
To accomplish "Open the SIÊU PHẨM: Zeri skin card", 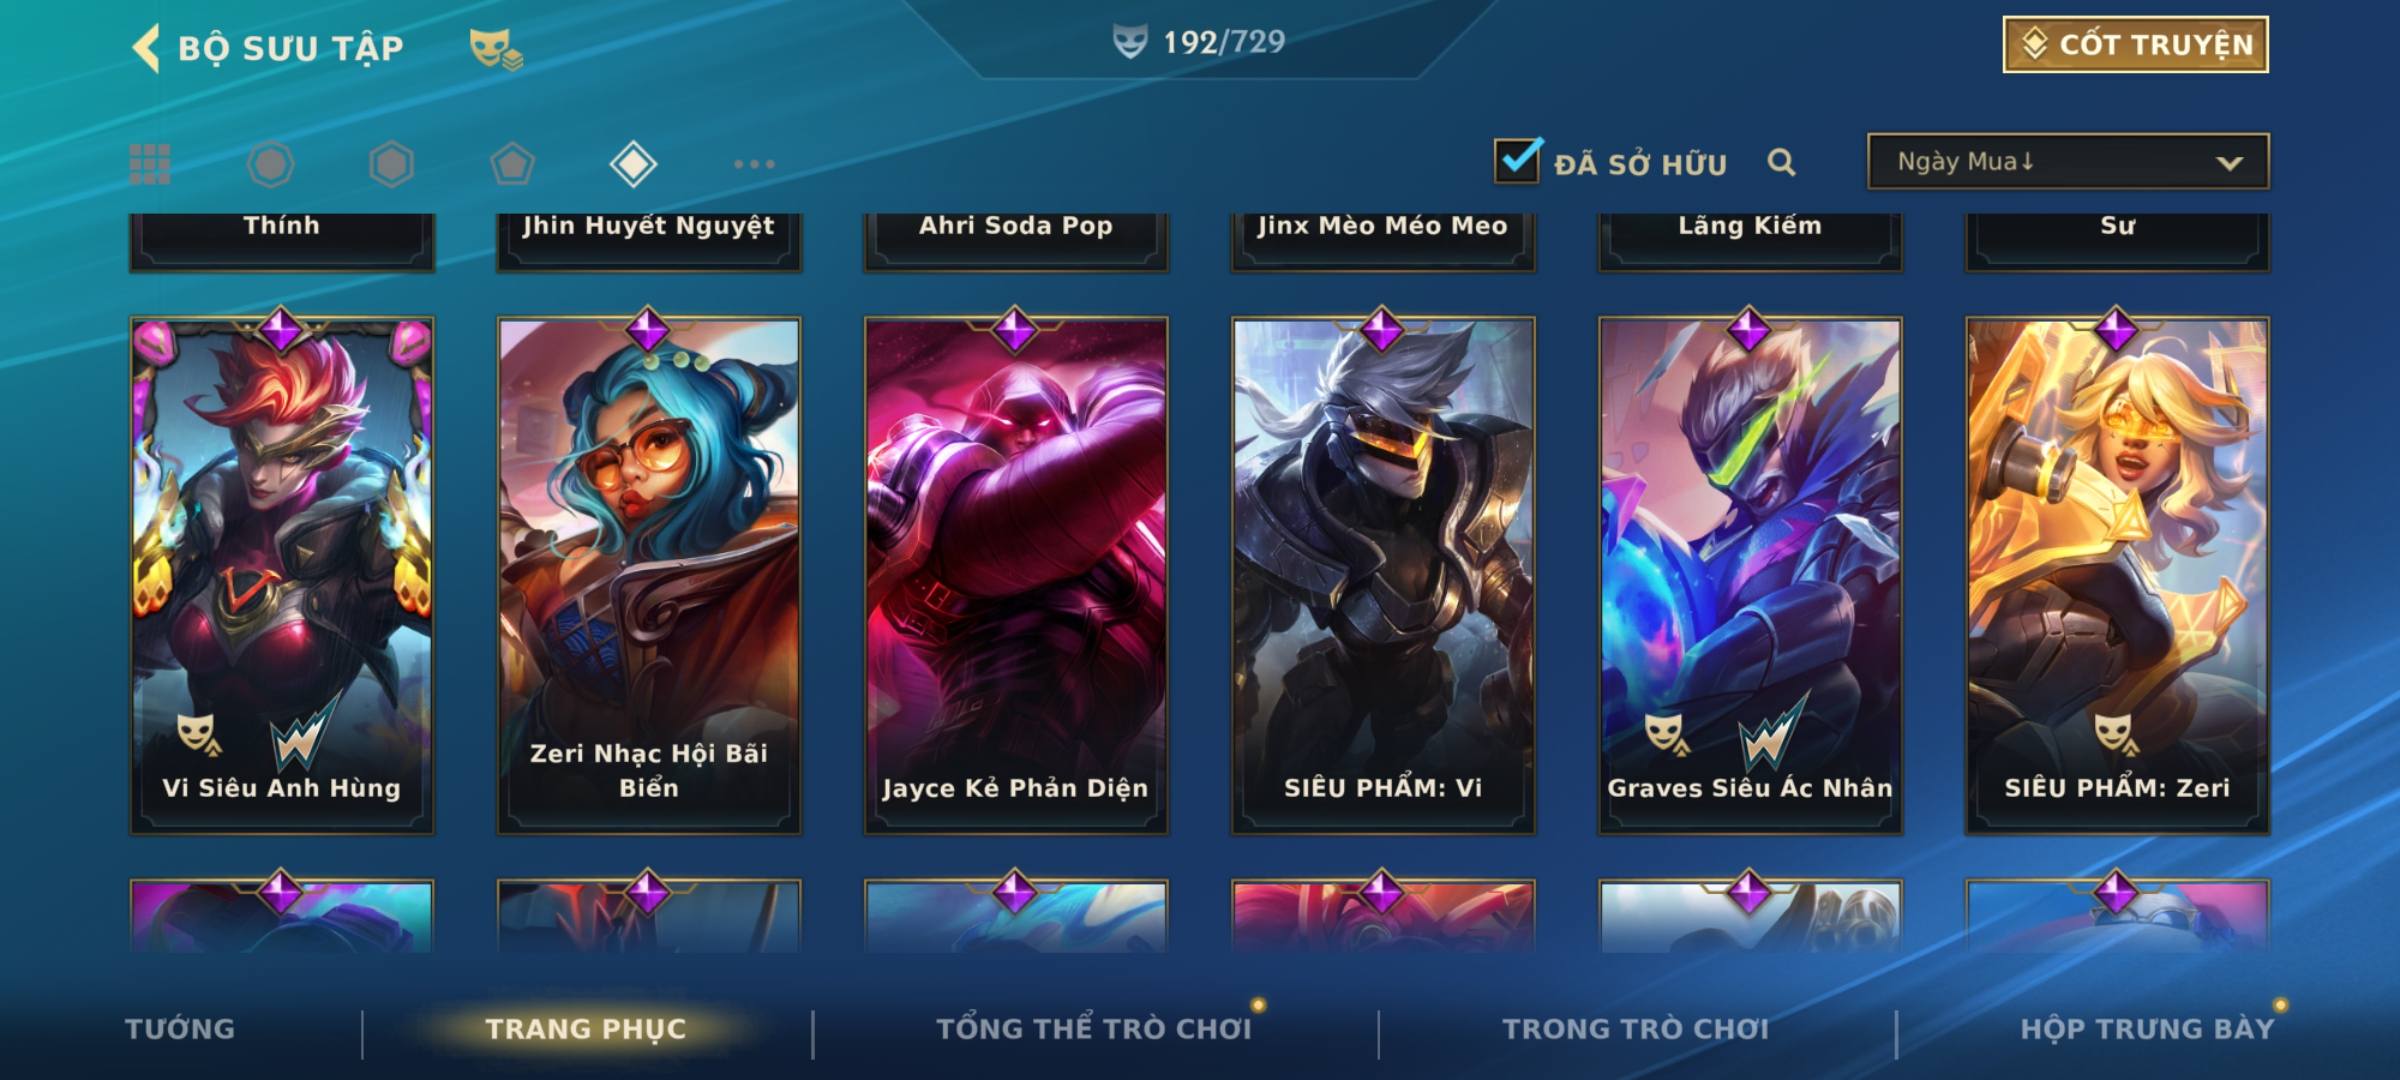I will 2117,575.
